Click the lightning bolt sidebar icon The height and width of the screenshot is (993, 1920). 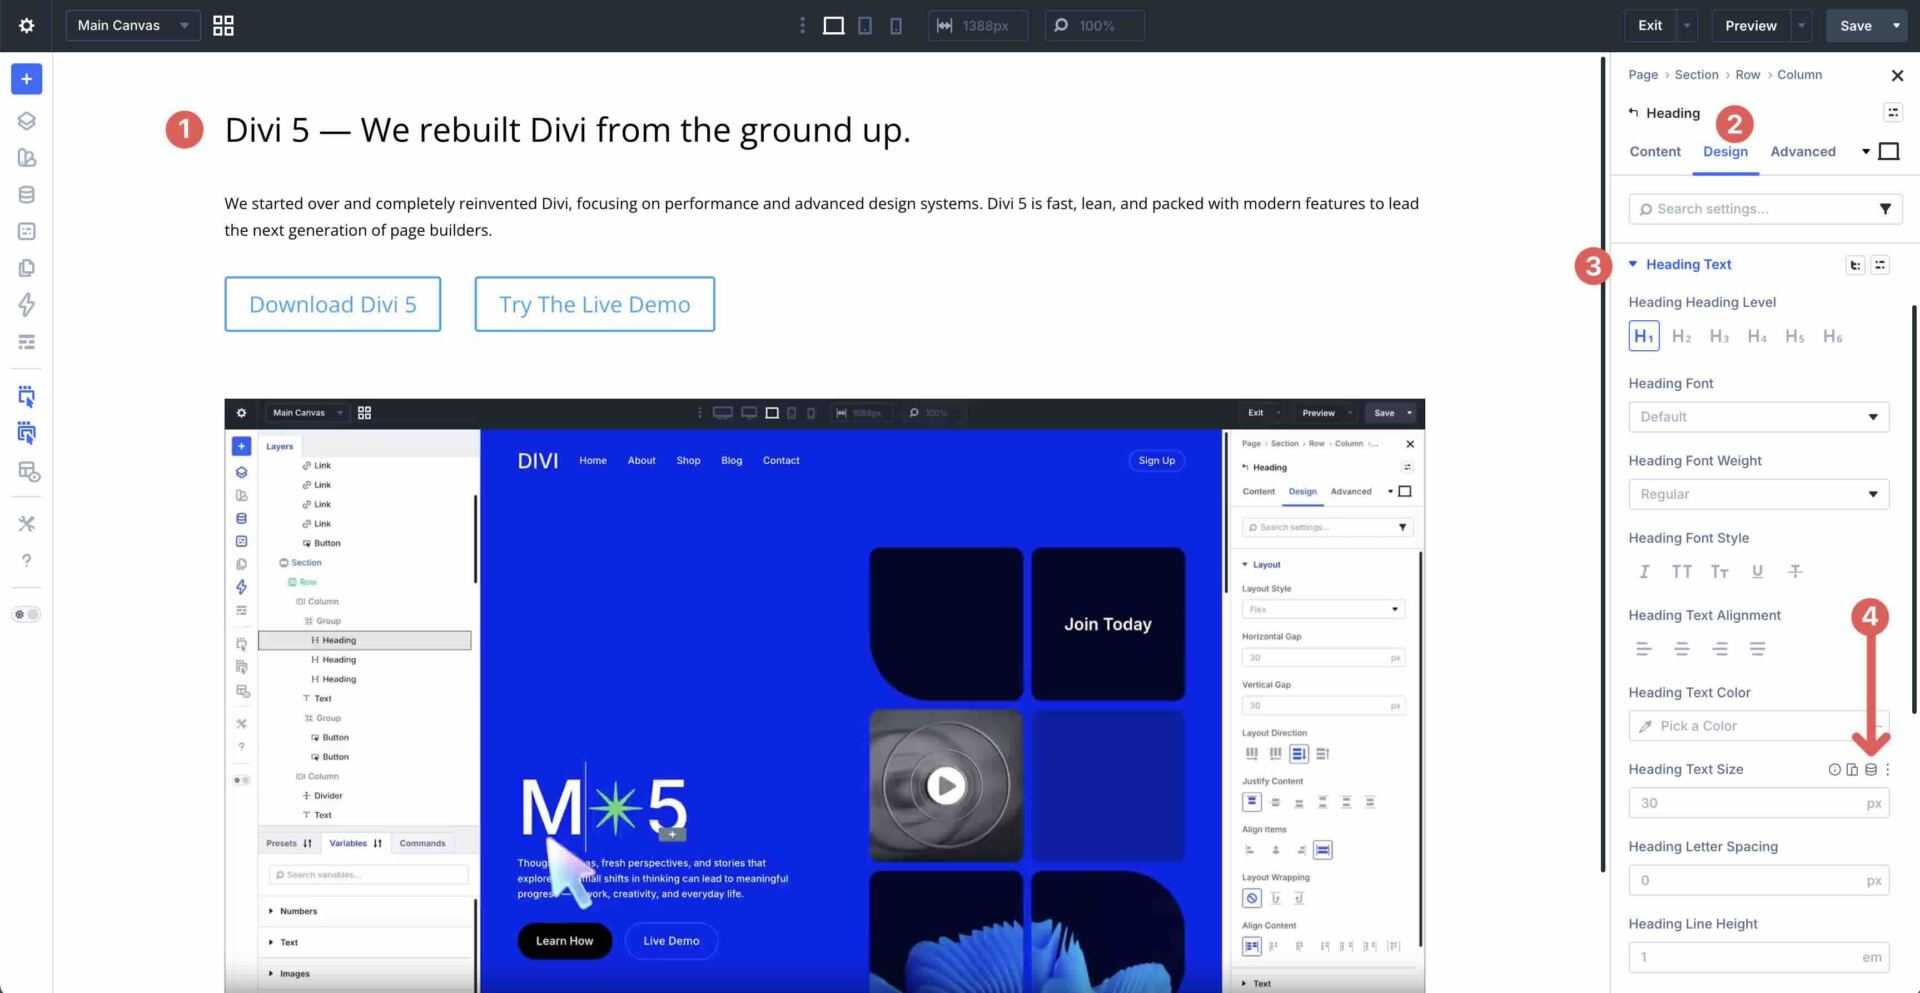coord(27,305)
